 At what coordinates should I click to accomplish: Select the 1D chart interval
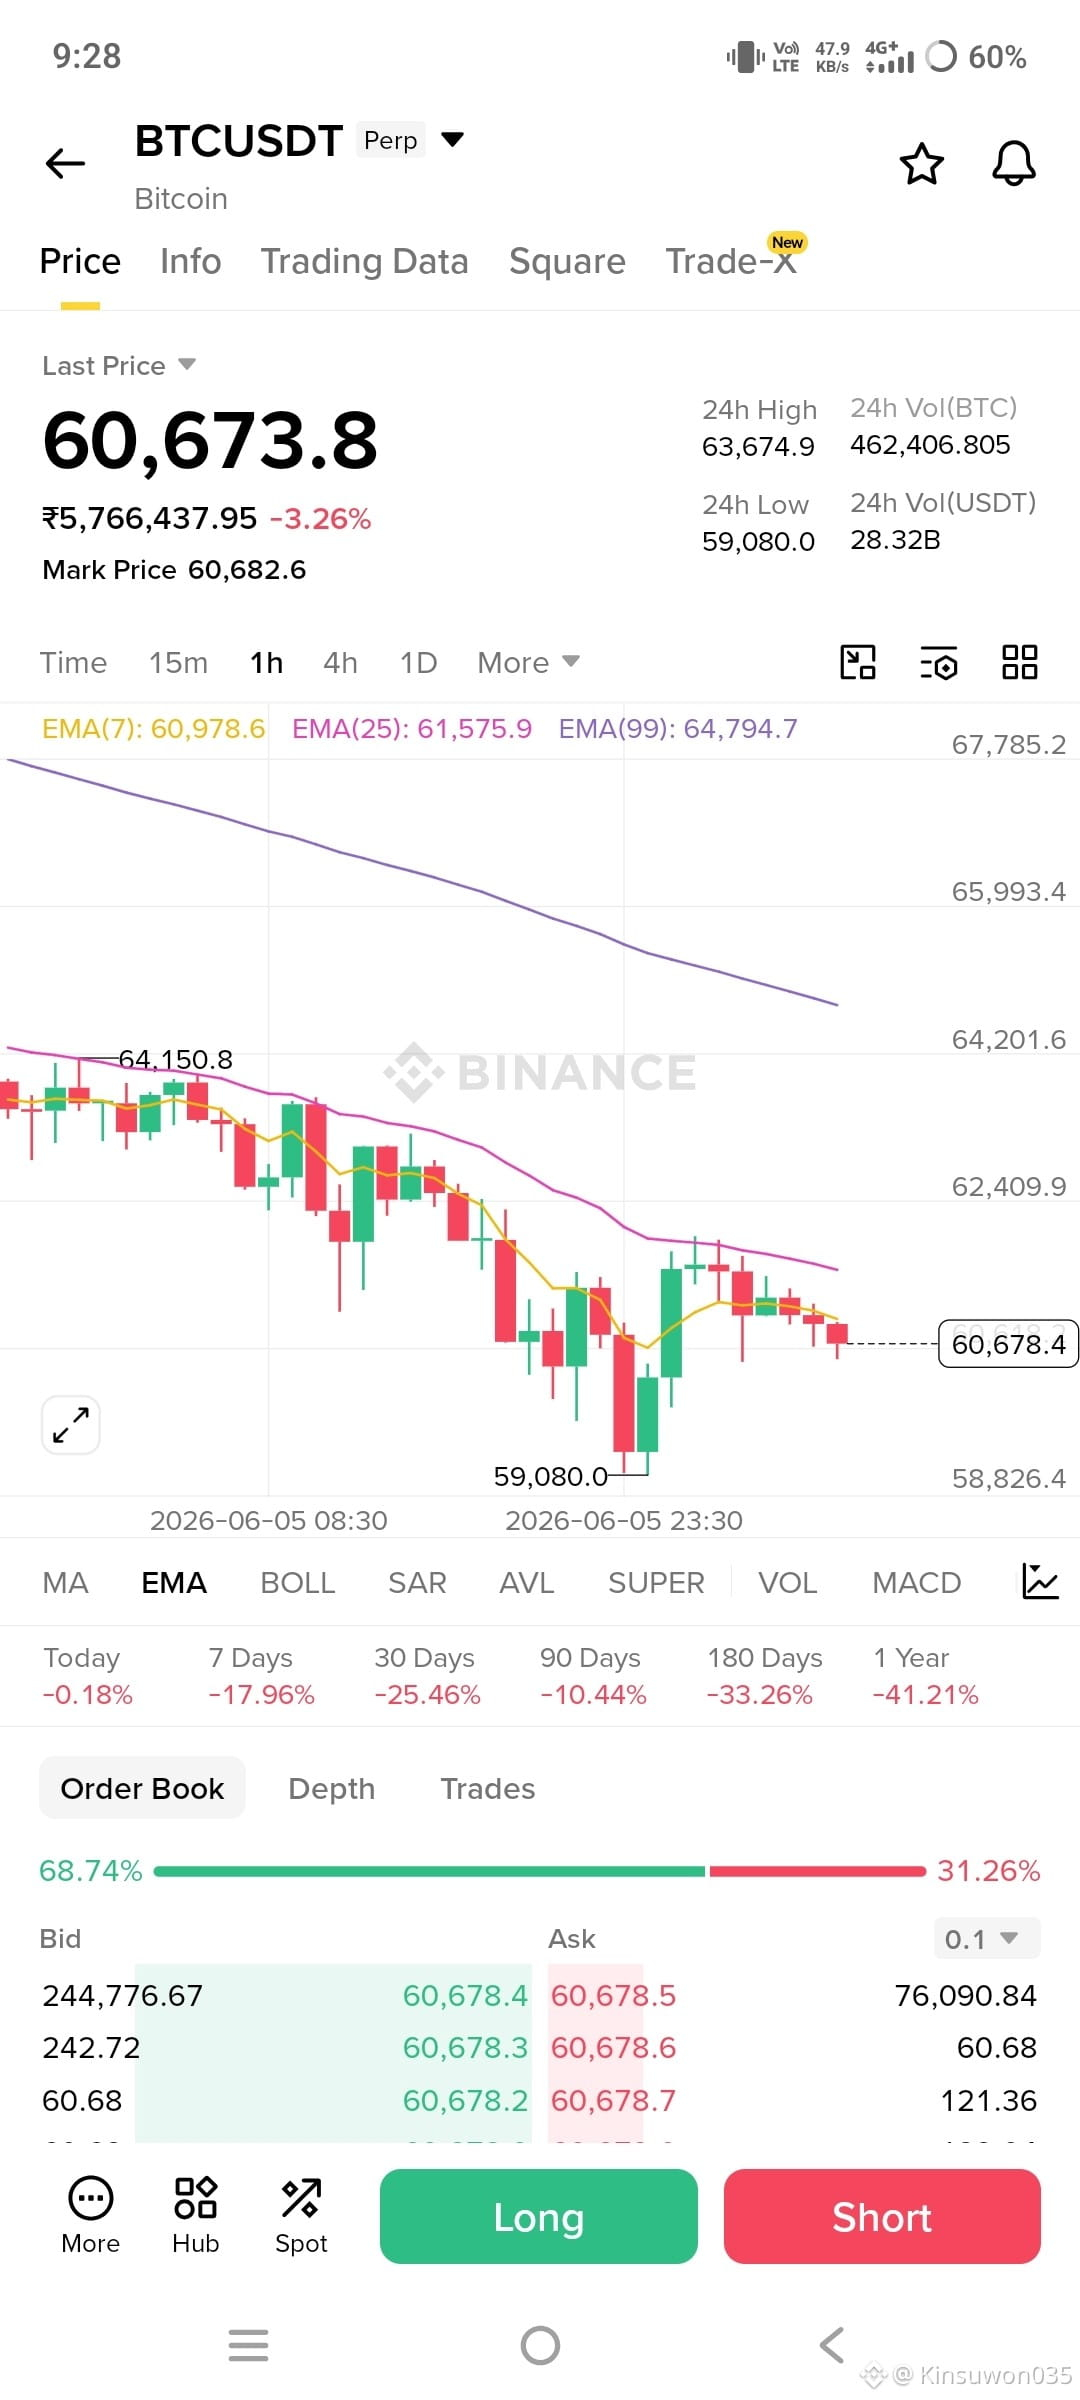coord(418,662)
